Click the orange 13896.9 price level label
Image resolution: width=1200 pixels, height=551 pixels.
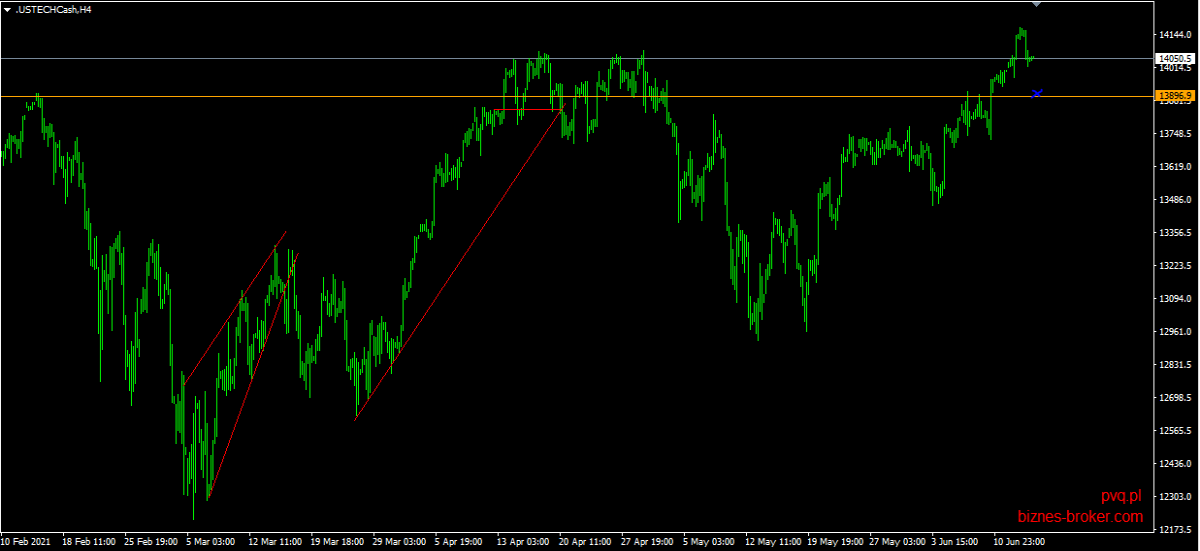1175,96
